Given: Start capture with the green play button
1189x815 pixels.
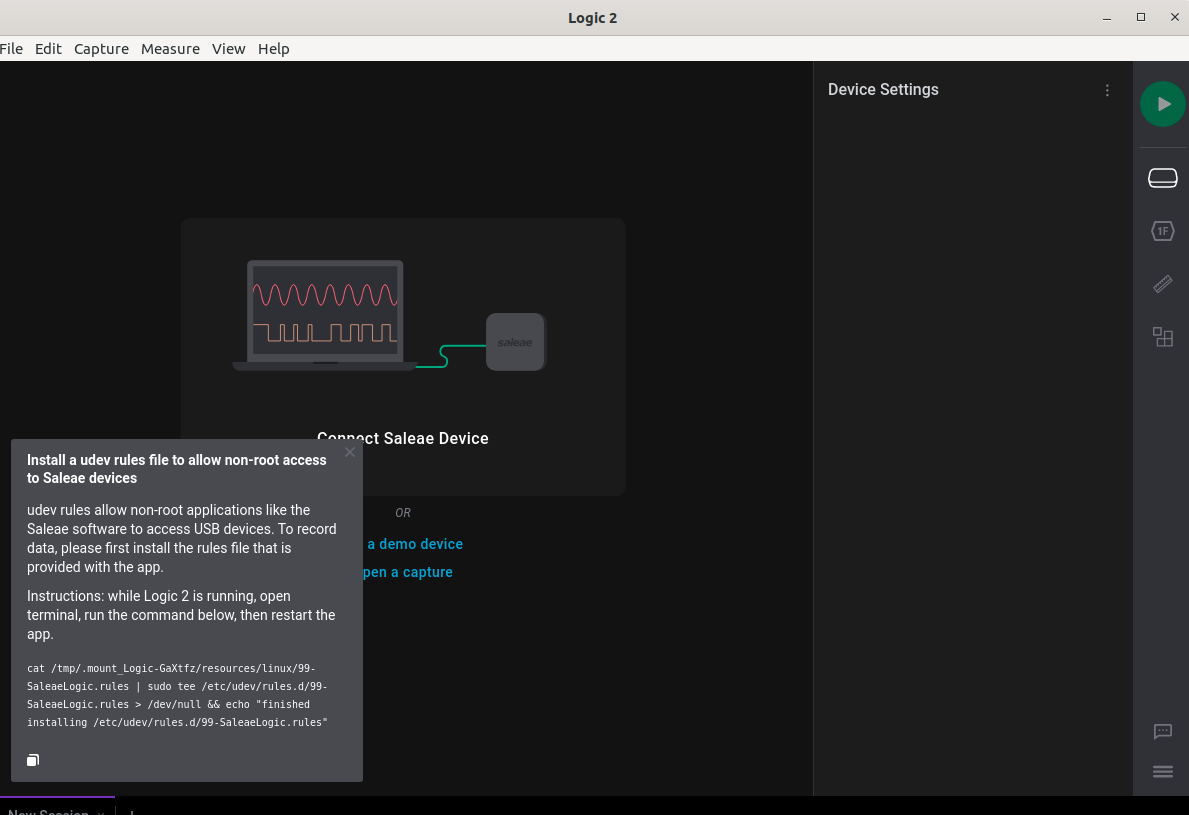Looking at the screenshot, I should [1162, 104].
